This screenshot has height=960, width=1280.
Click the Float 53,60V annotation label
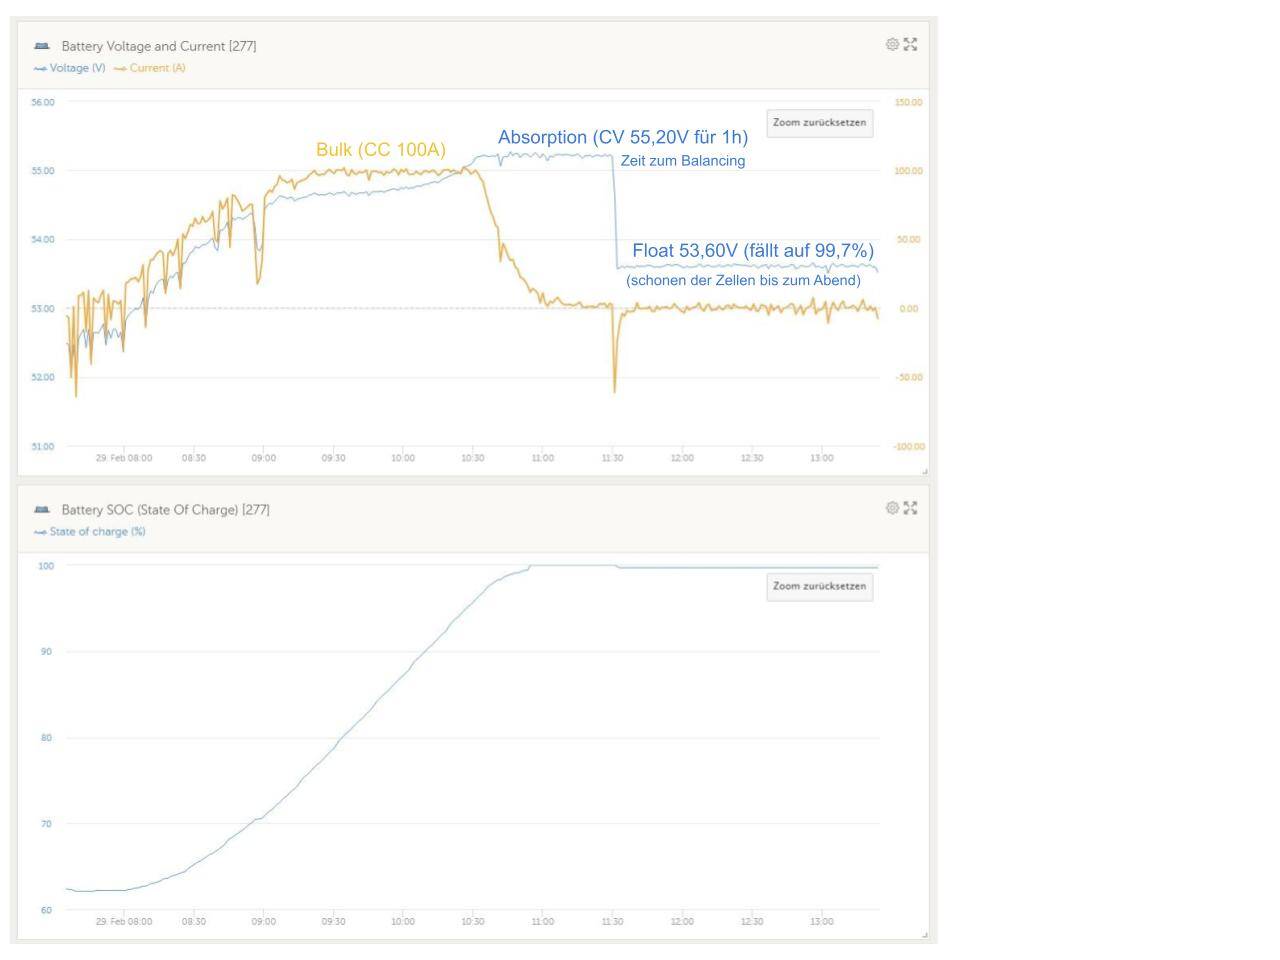[753, 250]
